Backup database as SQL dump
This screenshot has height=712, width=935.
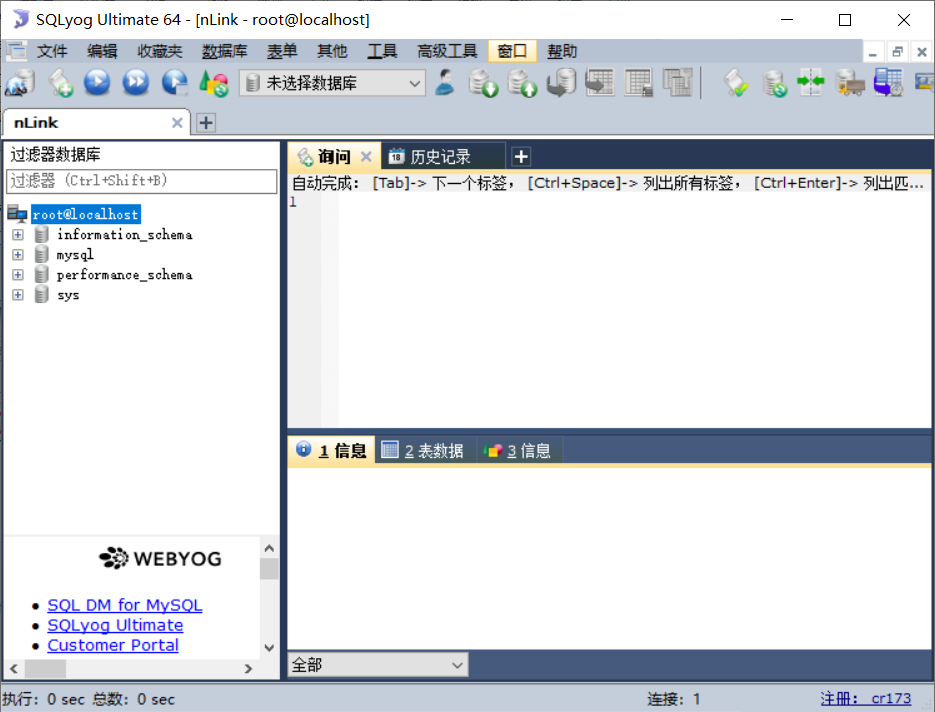(x=483, y=82)
